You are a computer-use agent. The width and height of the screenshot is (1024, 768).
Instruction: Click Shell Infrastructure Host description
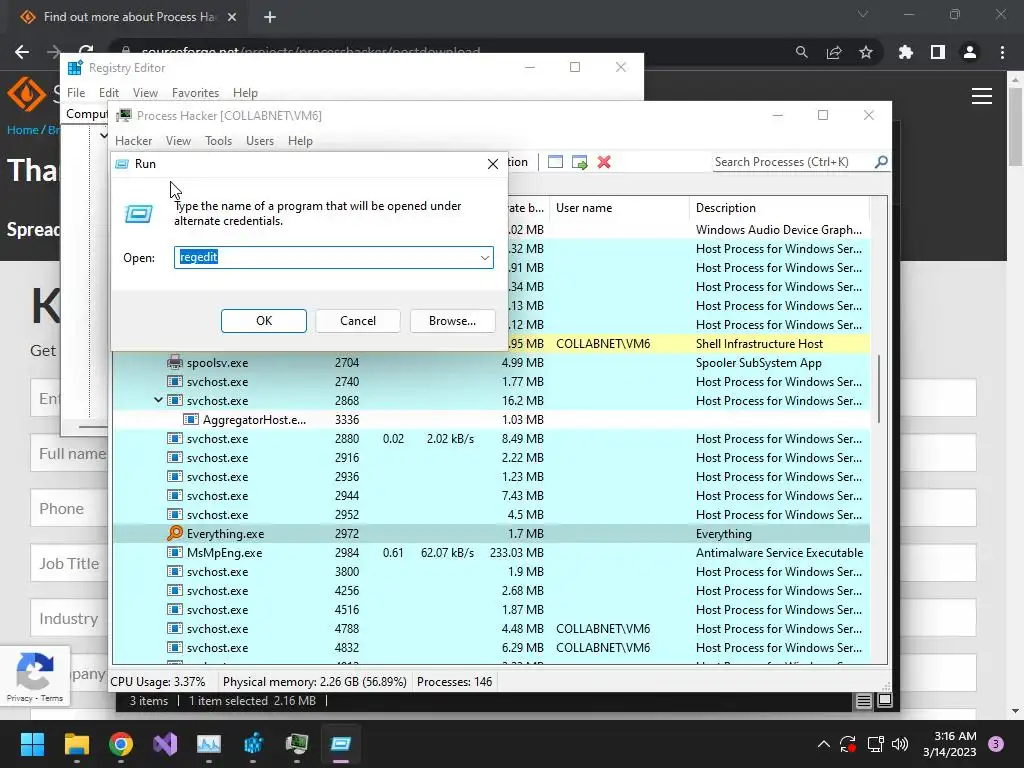point(759,344)
